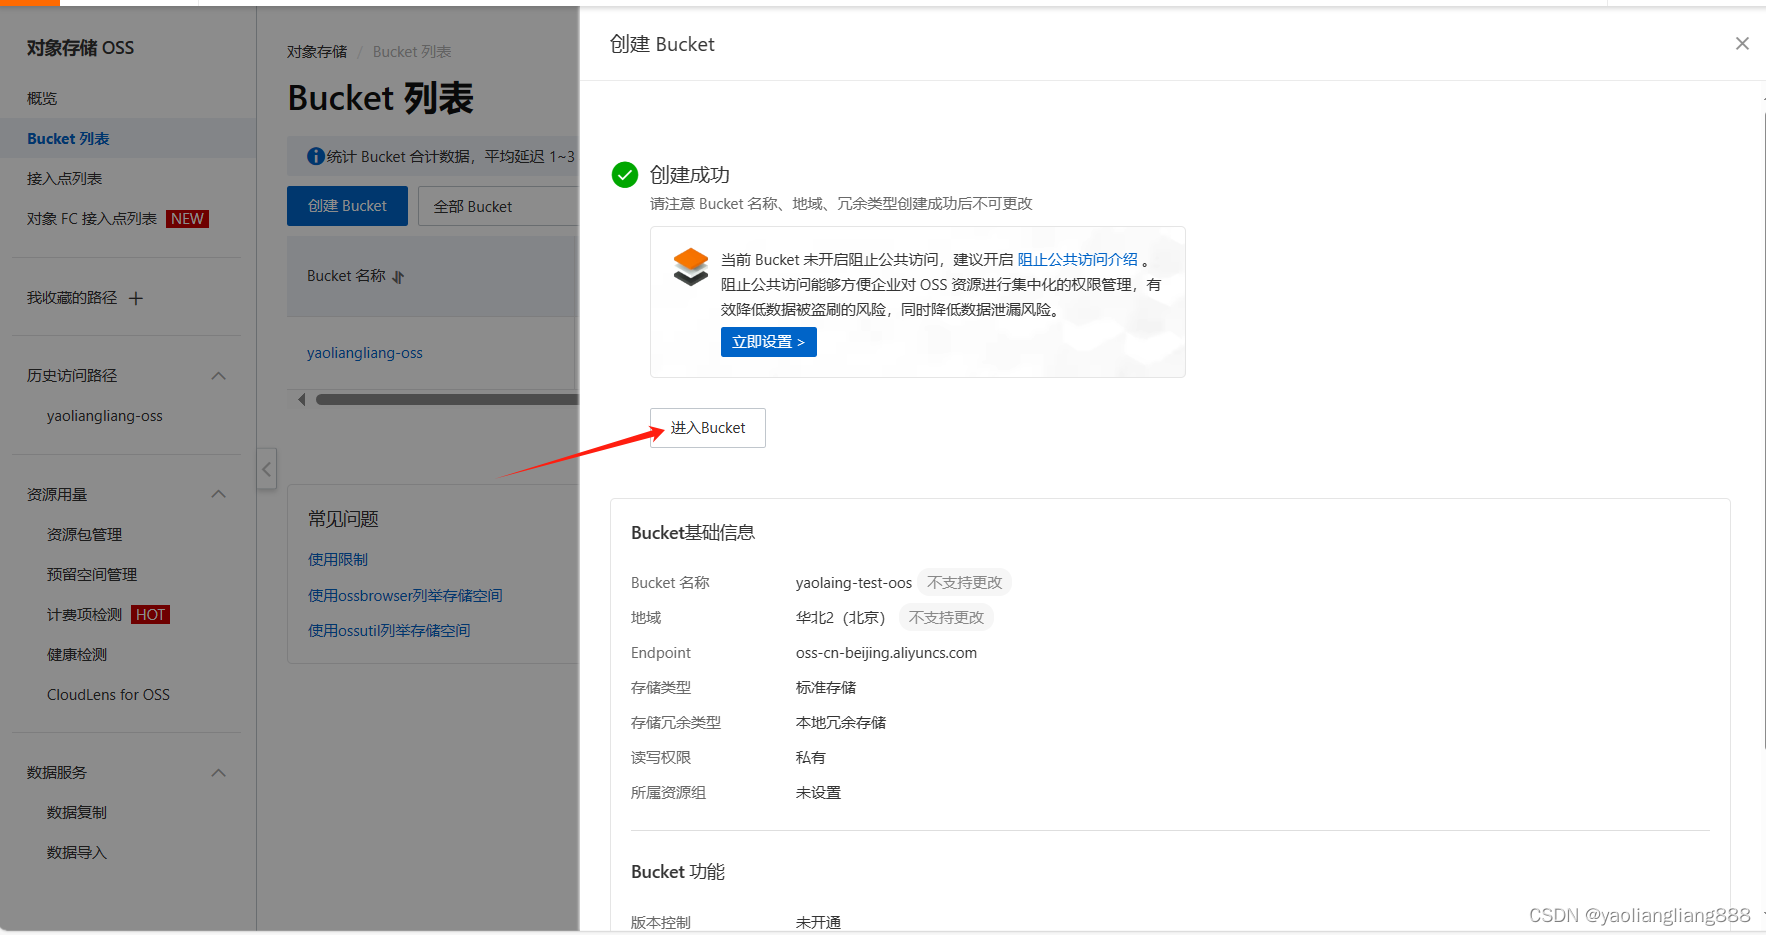Click the info icon beside 统计 Bucket
Image resolution: width=1766 pixels, height=935 pixels.
click(315, 156)
